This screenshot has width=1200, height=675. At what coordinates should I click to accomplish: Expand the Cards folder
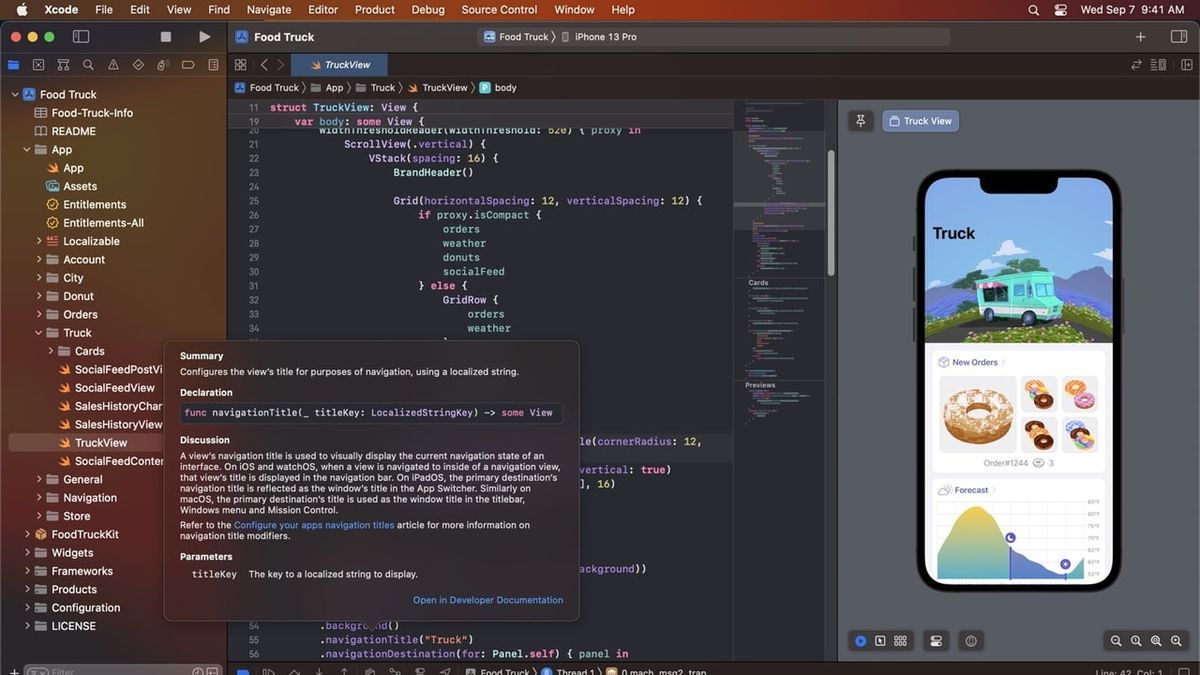tap(51, 351)
